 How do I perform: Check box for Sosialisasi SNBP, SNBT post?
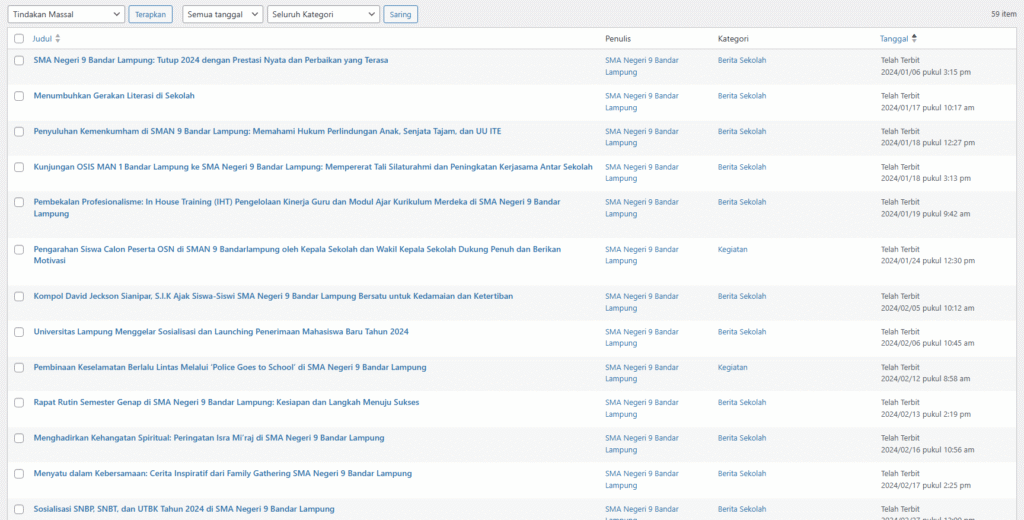coord(19,509)
